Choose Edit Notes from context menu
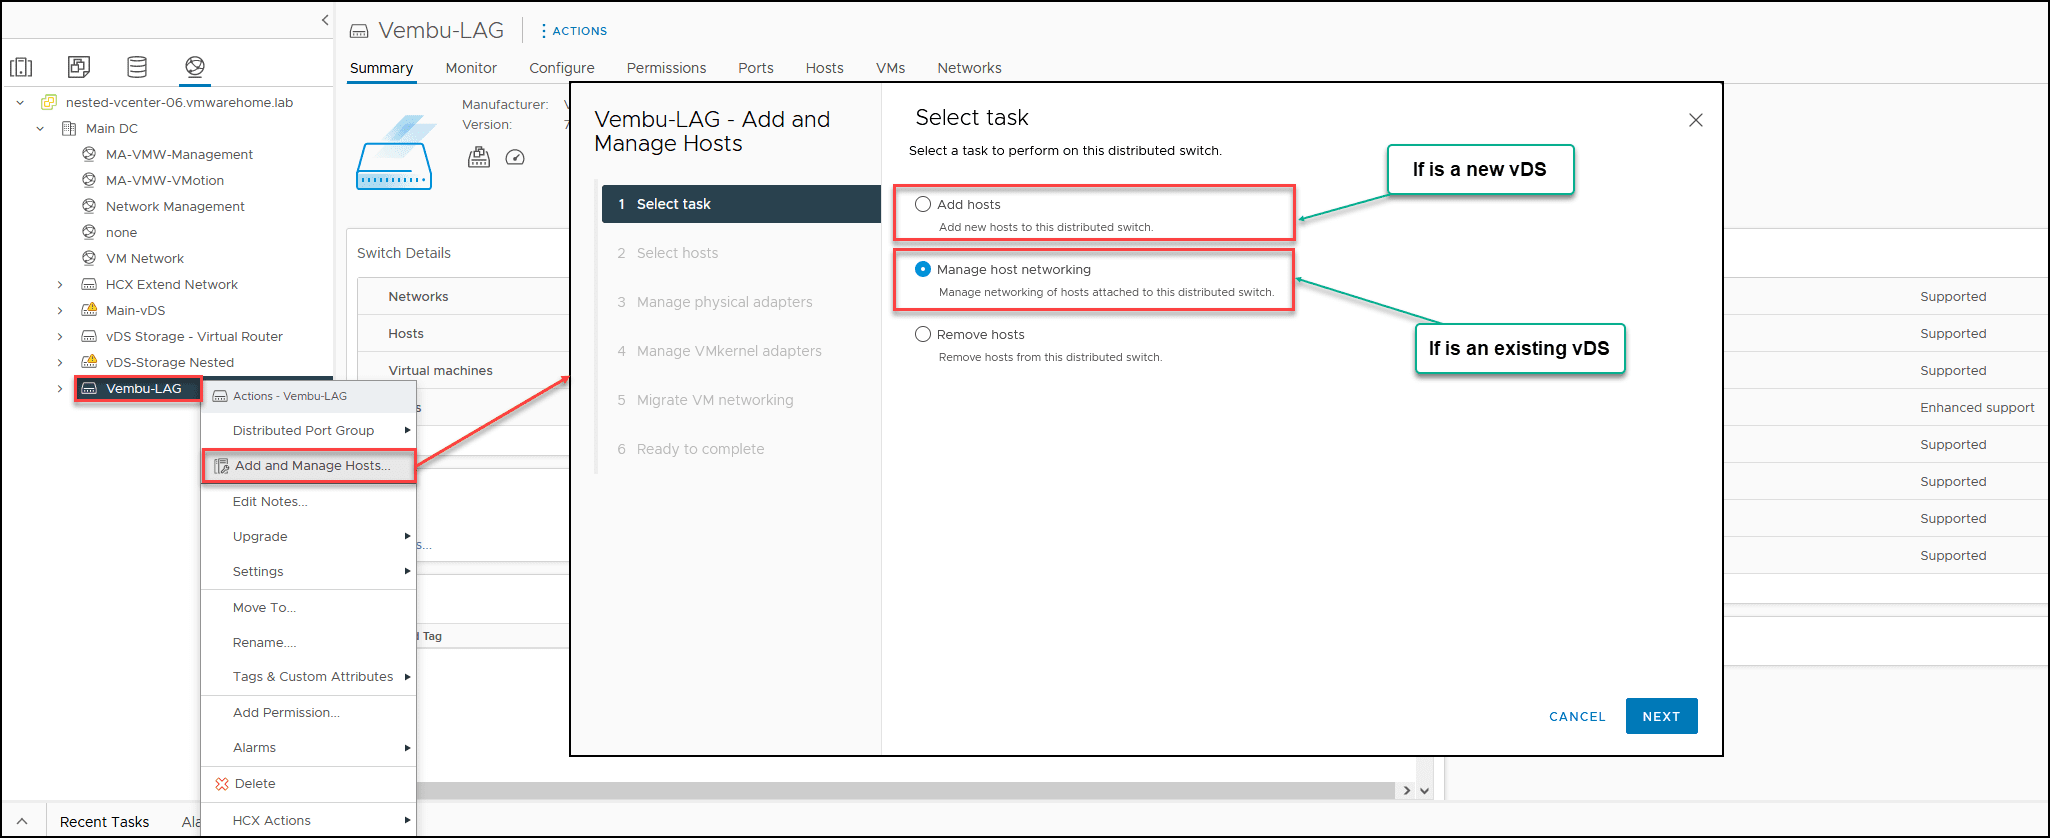The height and width of the screenshot is (838, 2050). coord(309,501)
